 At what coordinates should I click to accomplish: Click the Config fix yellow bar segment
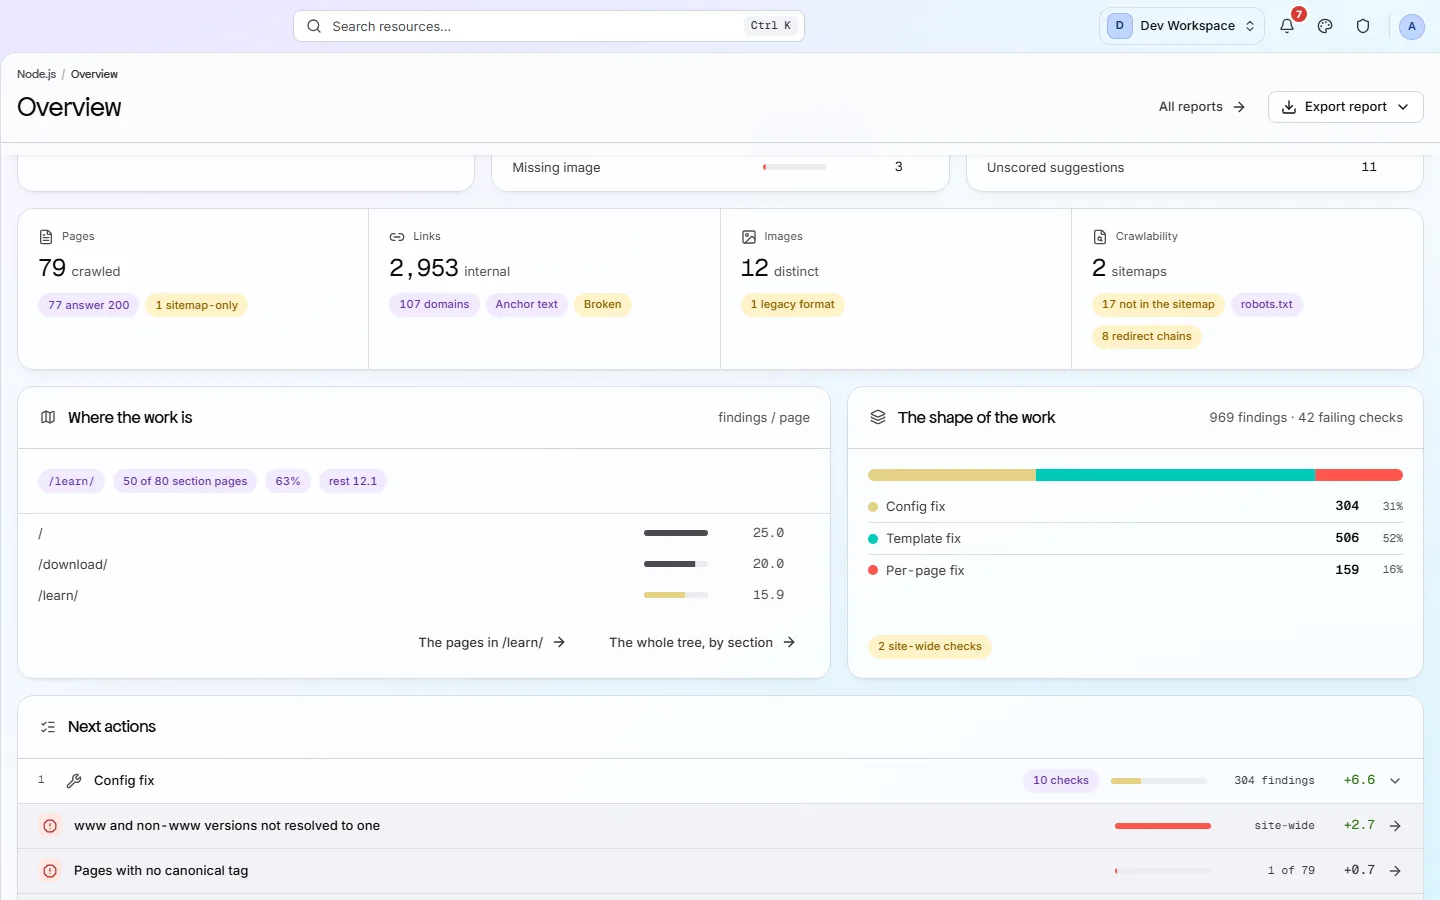952,476
